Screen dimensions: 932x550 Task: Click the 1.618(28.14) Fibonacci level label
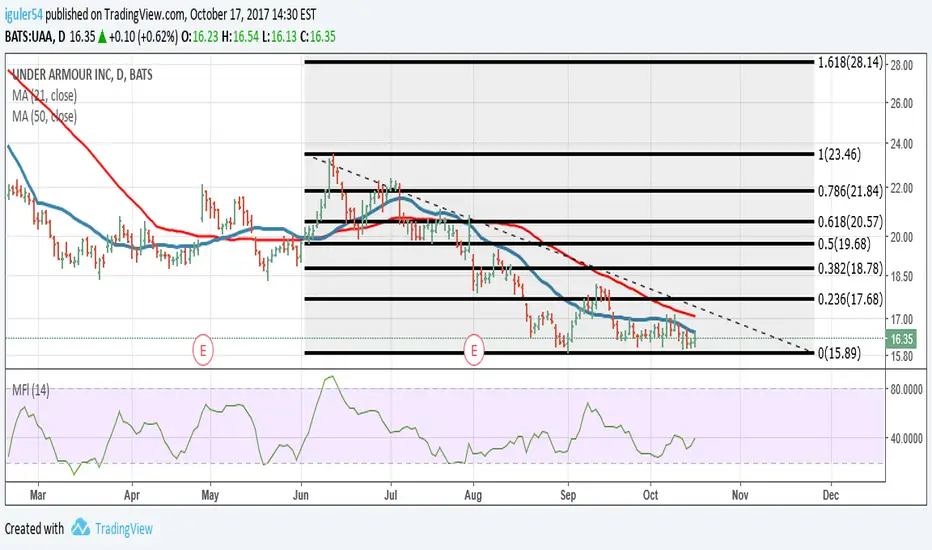850,62
